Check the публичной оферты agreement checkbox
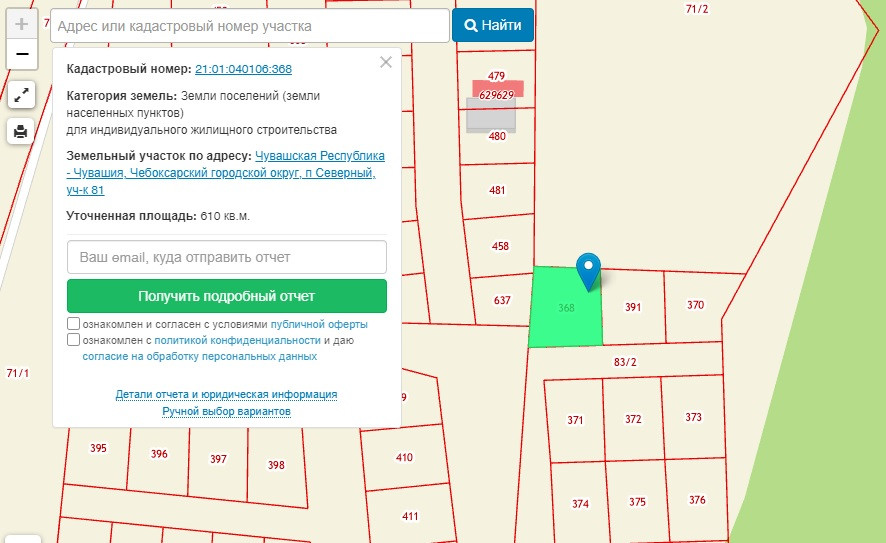Viewport: 886px width, 543px height. coord(73,324)
